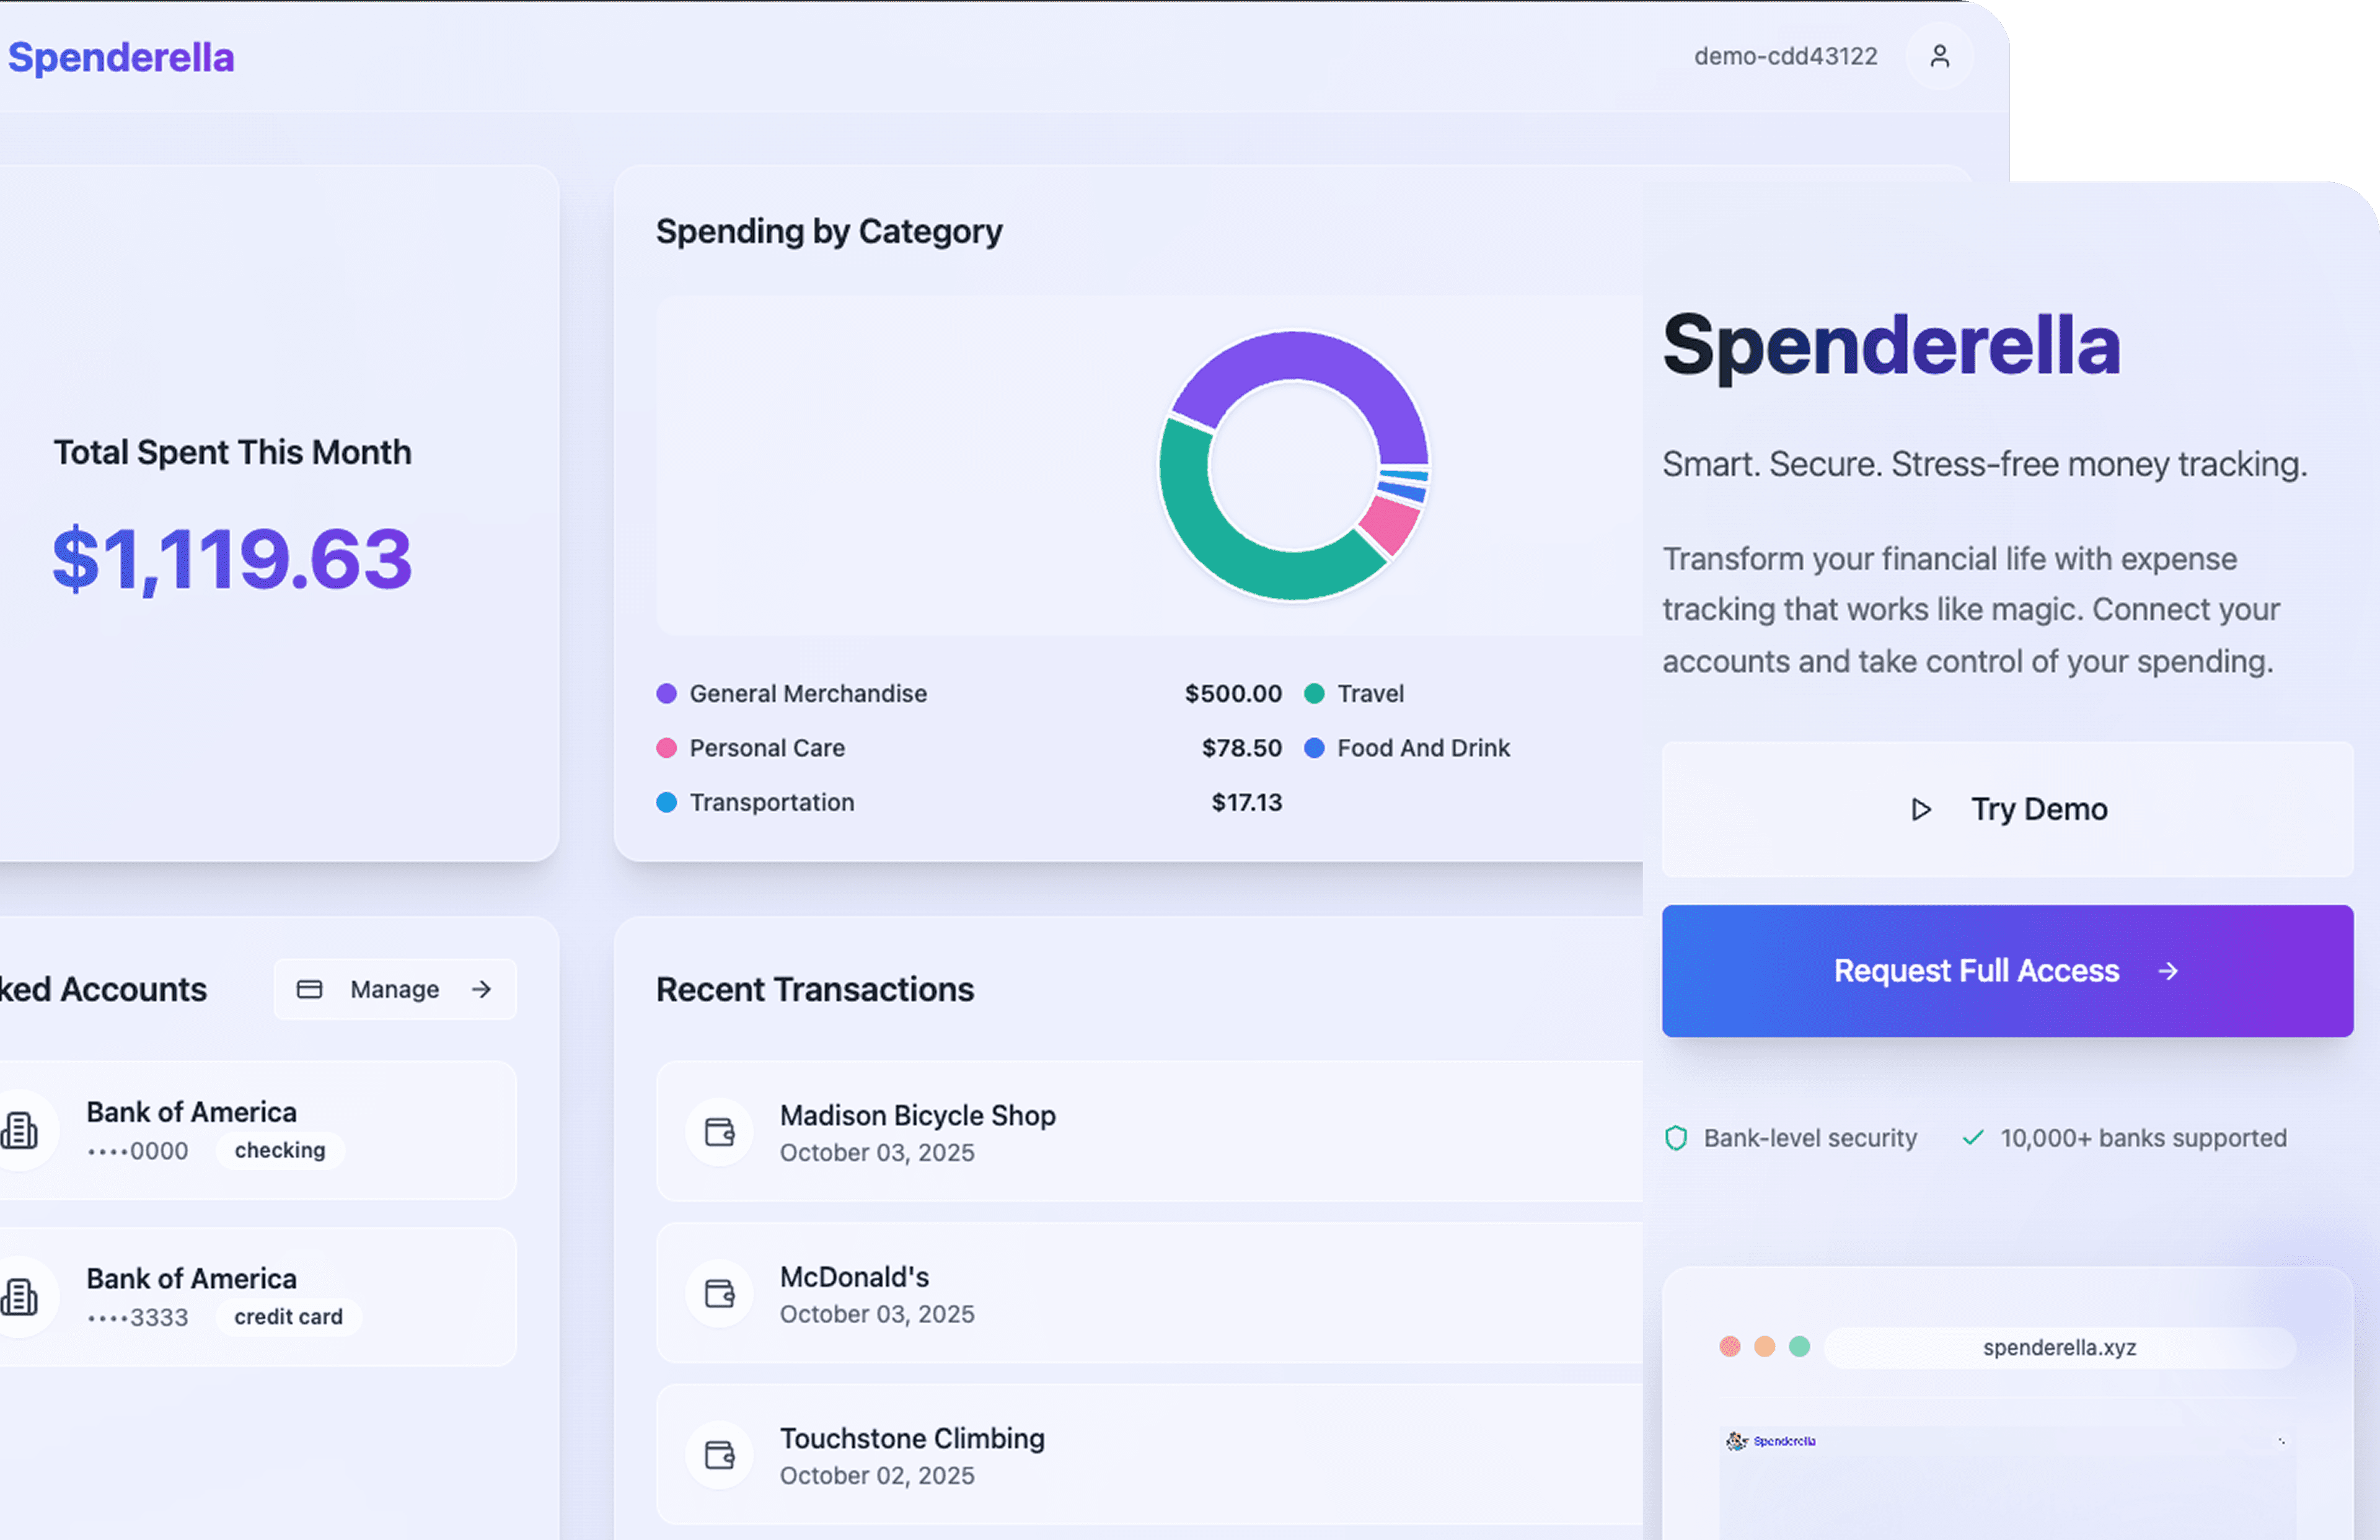
Task: Click the spenderella.xyz address bar
Action: coord(2059,1348)
